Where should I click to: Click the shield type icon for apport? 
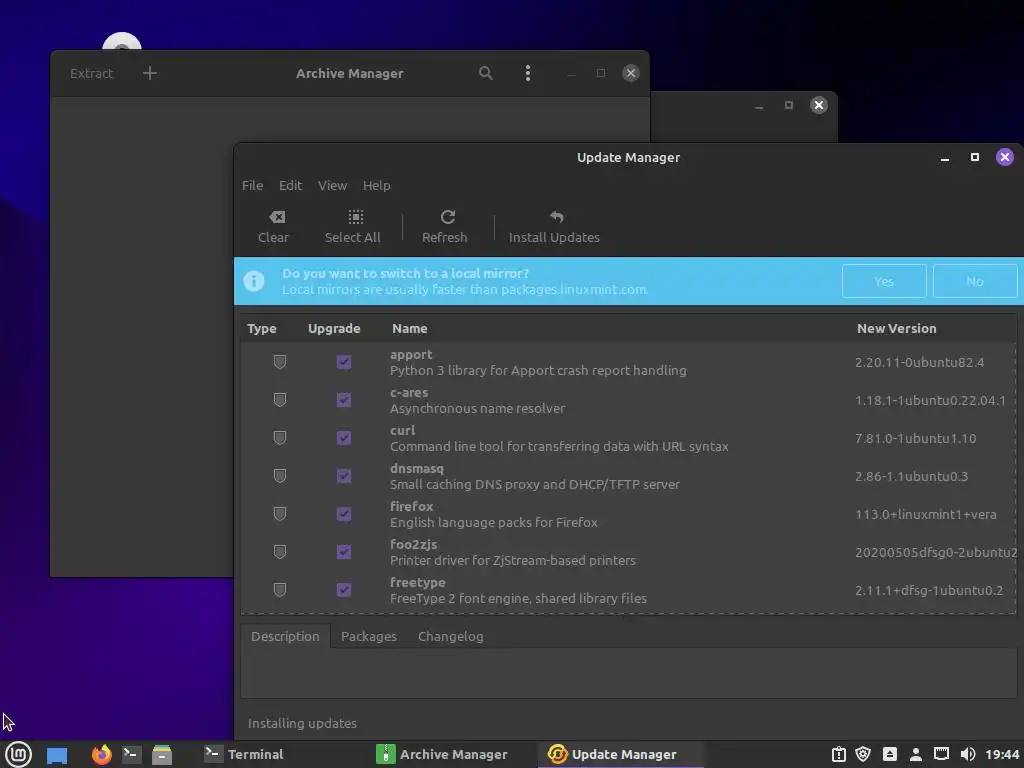(x=280, y=362)
